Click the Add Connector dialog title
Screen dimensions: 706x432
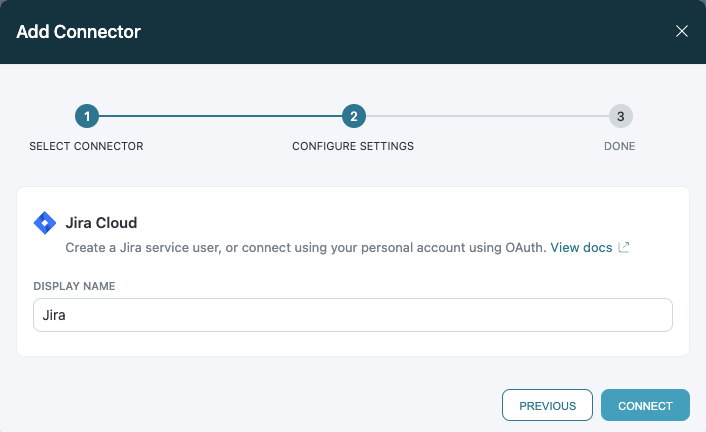pos(78,32)
